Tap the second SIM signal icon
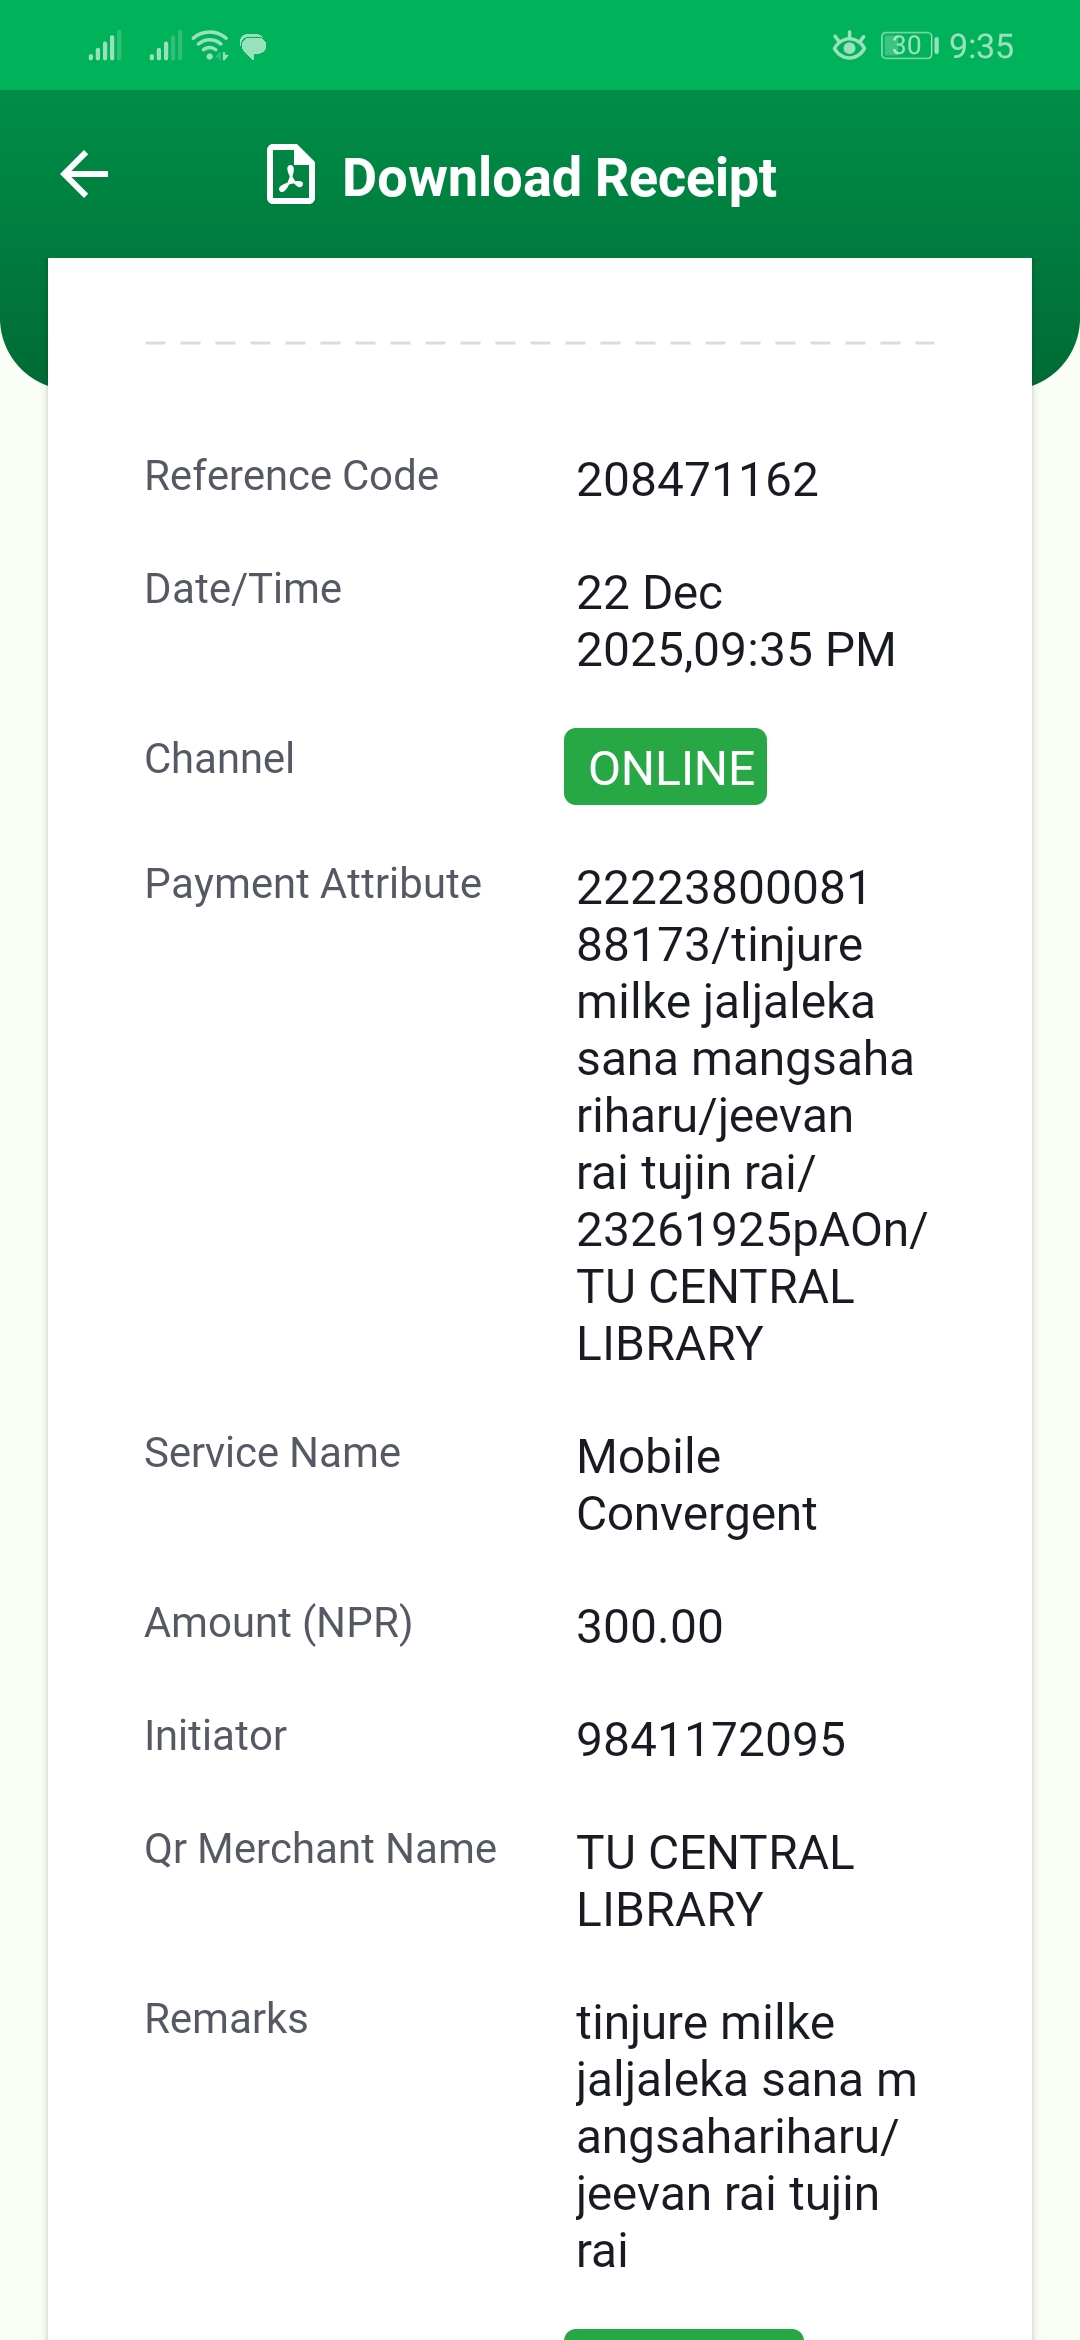Image resolution: width=1080 pixels, height=2340 pixels. 165,46
